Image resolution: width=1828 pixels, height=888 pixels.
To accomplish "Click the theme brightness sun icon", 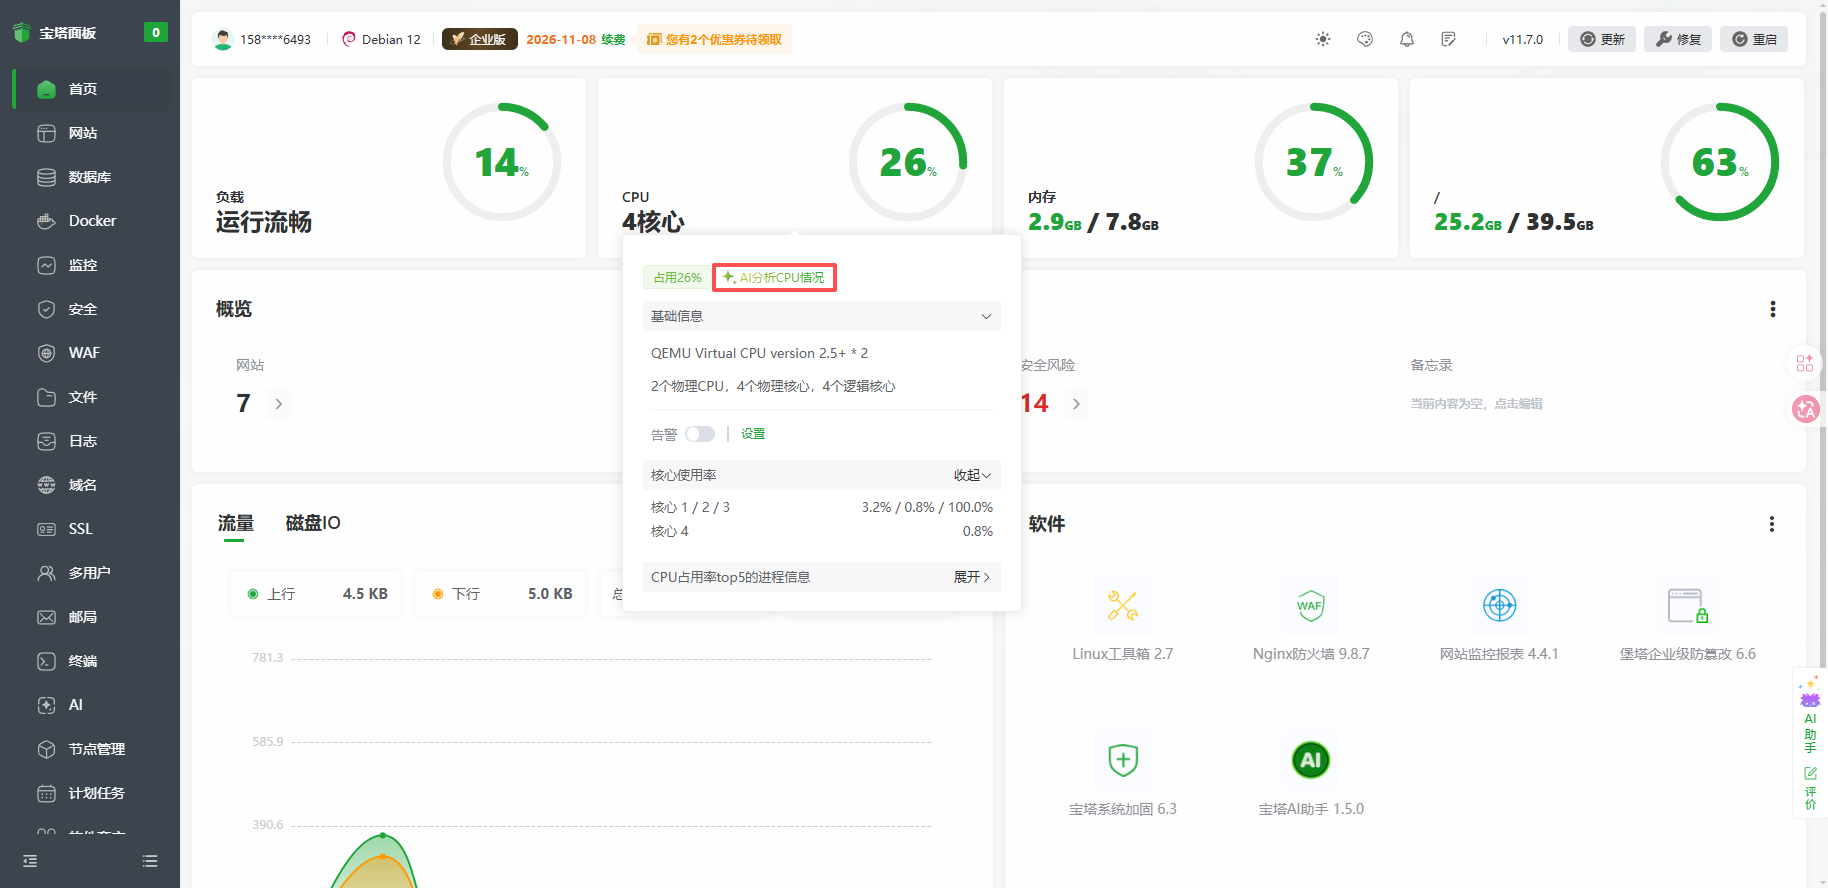I will [x=1323, y=39].
